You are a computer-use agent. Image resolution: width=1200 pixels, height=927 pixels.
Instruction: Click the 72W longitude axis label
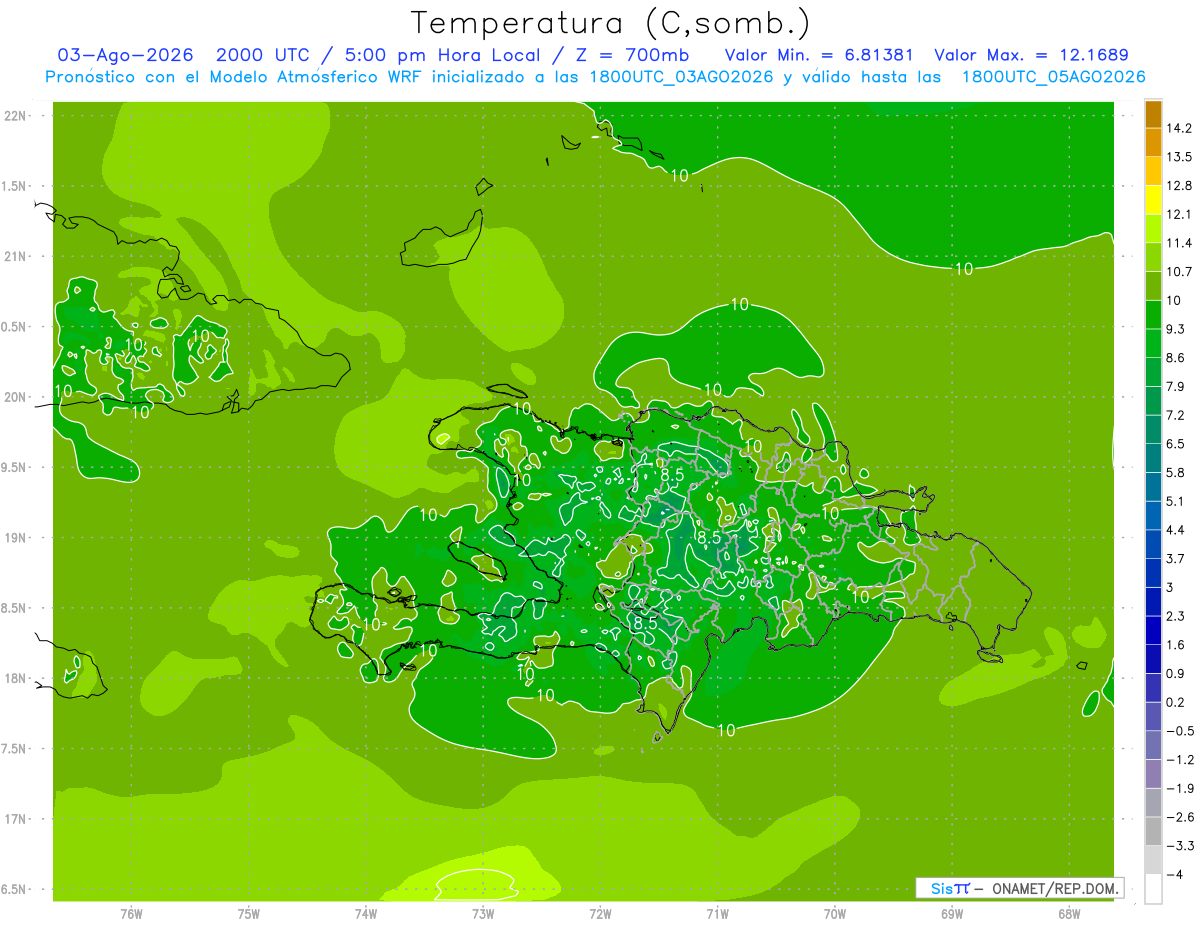coord(600,914)
